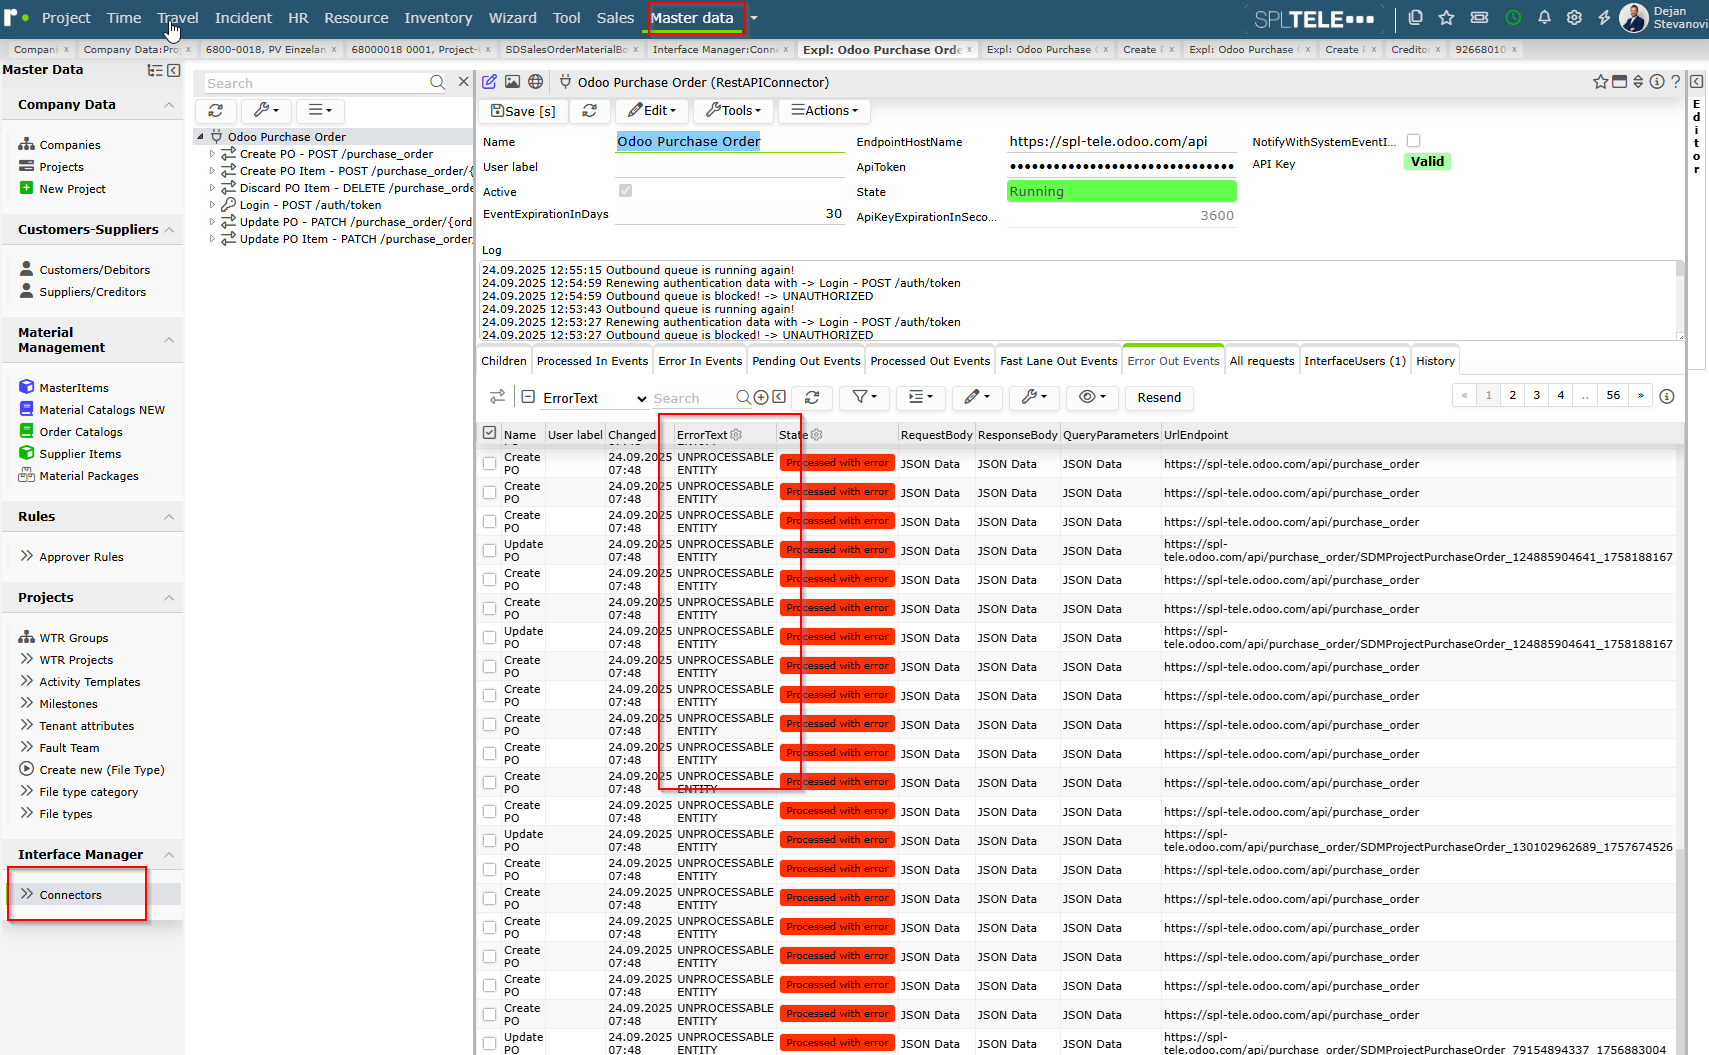Click the edit pencil-square icon beside image icon
1709x1055 pixels.
pyautogui.click(x=489, y=82)
